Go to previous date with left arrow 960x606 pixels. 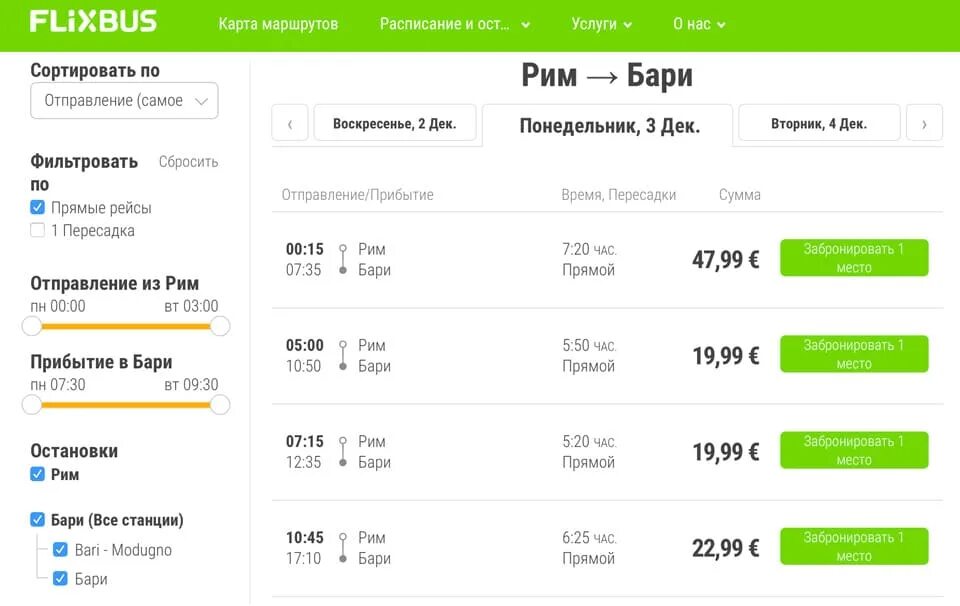(x=290, y=124)
